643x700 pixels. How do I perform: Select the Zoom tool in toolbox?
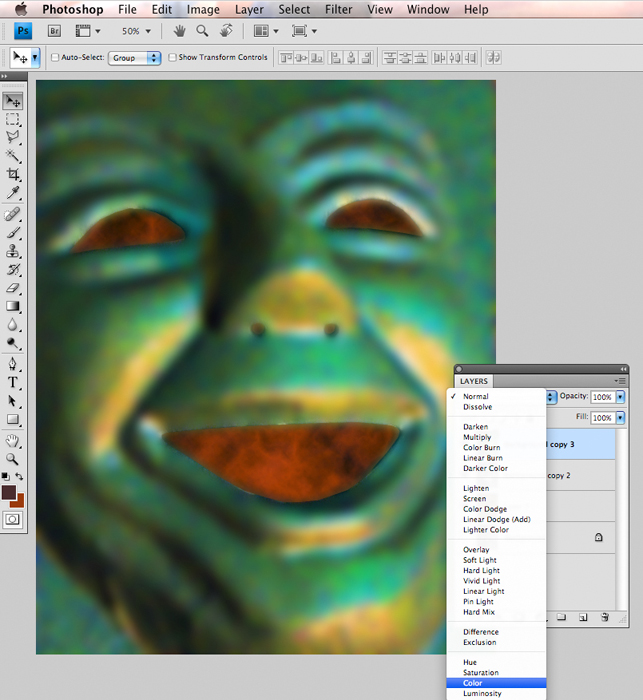[x=13, y=459]
